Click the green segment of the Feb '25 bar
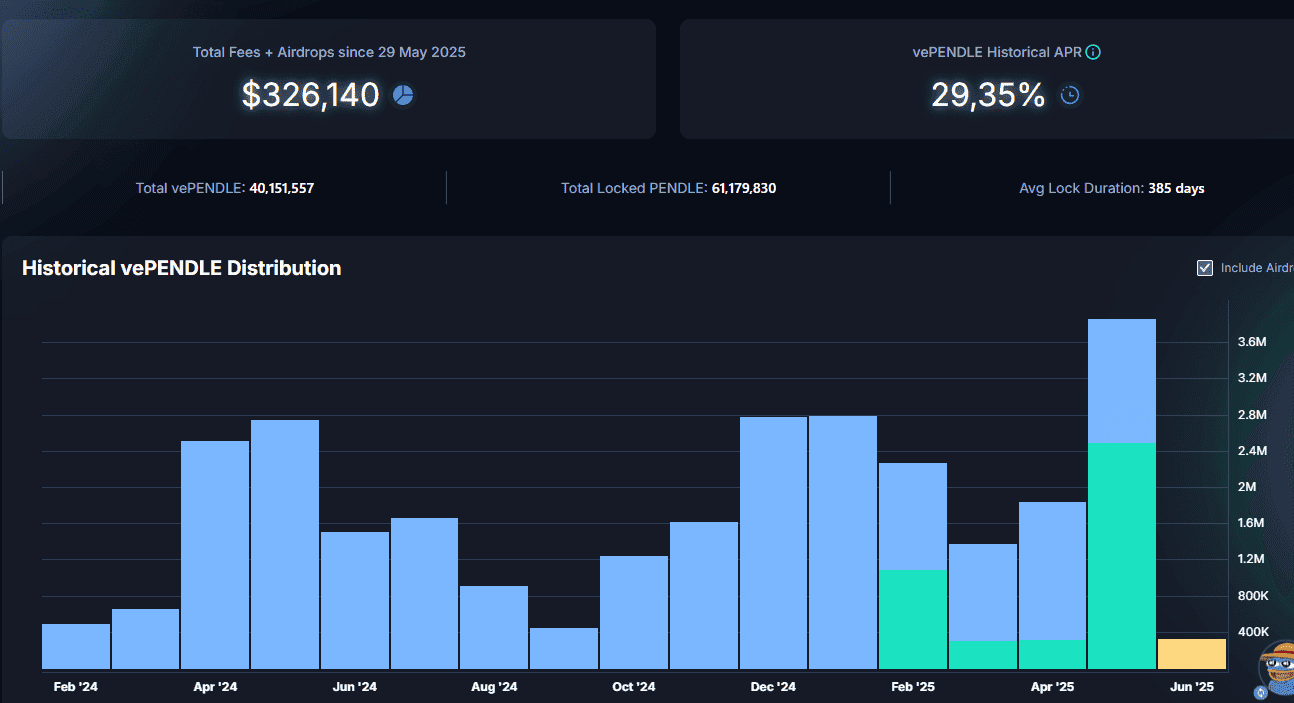Image resolution: width=1294 pixels, height=703 pixels. pos(913,619)
